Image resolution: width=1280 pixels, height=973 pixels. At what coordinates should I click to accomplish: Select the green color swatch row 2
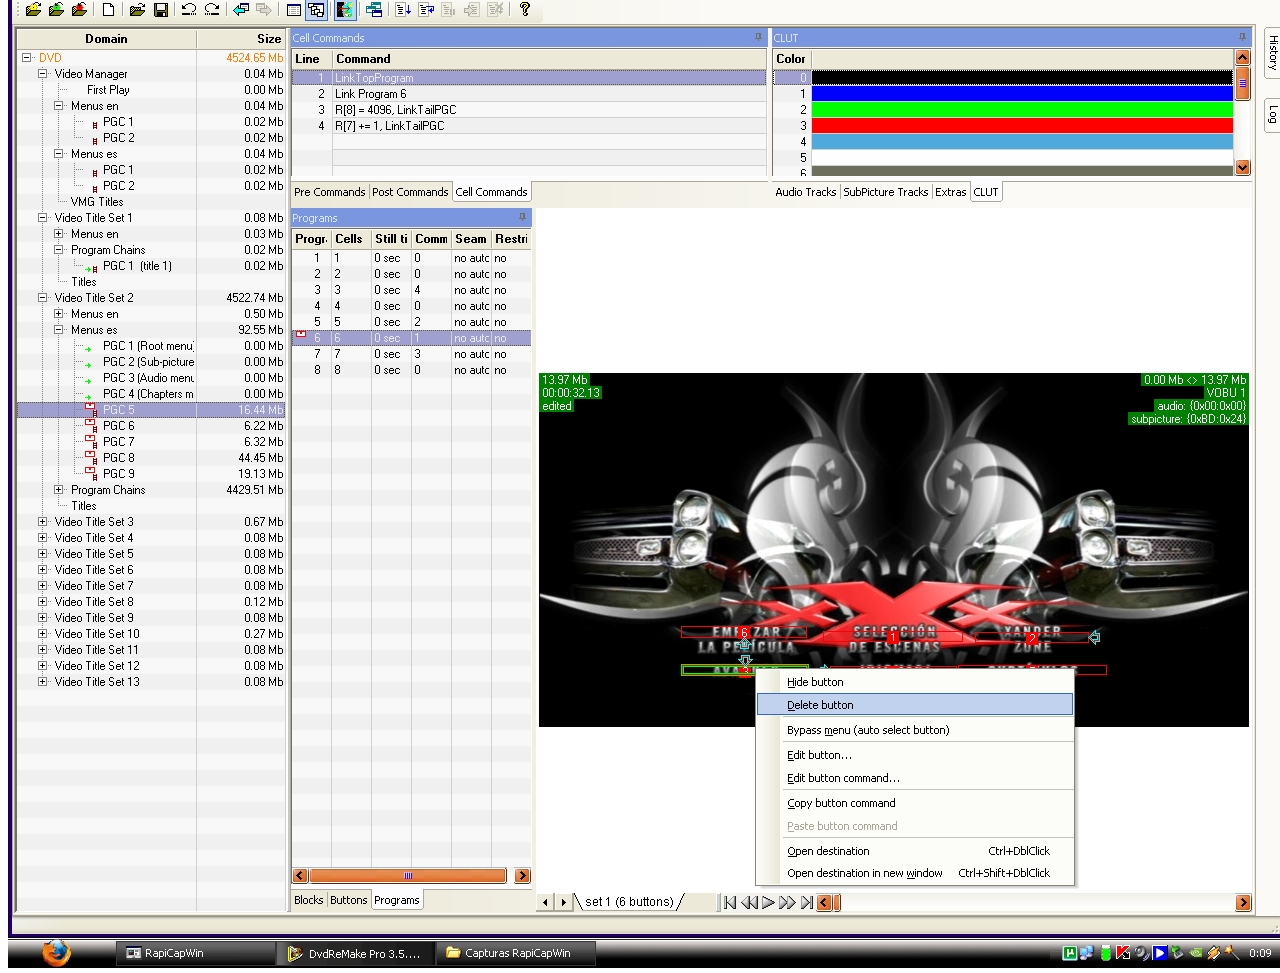[1022, 110]
